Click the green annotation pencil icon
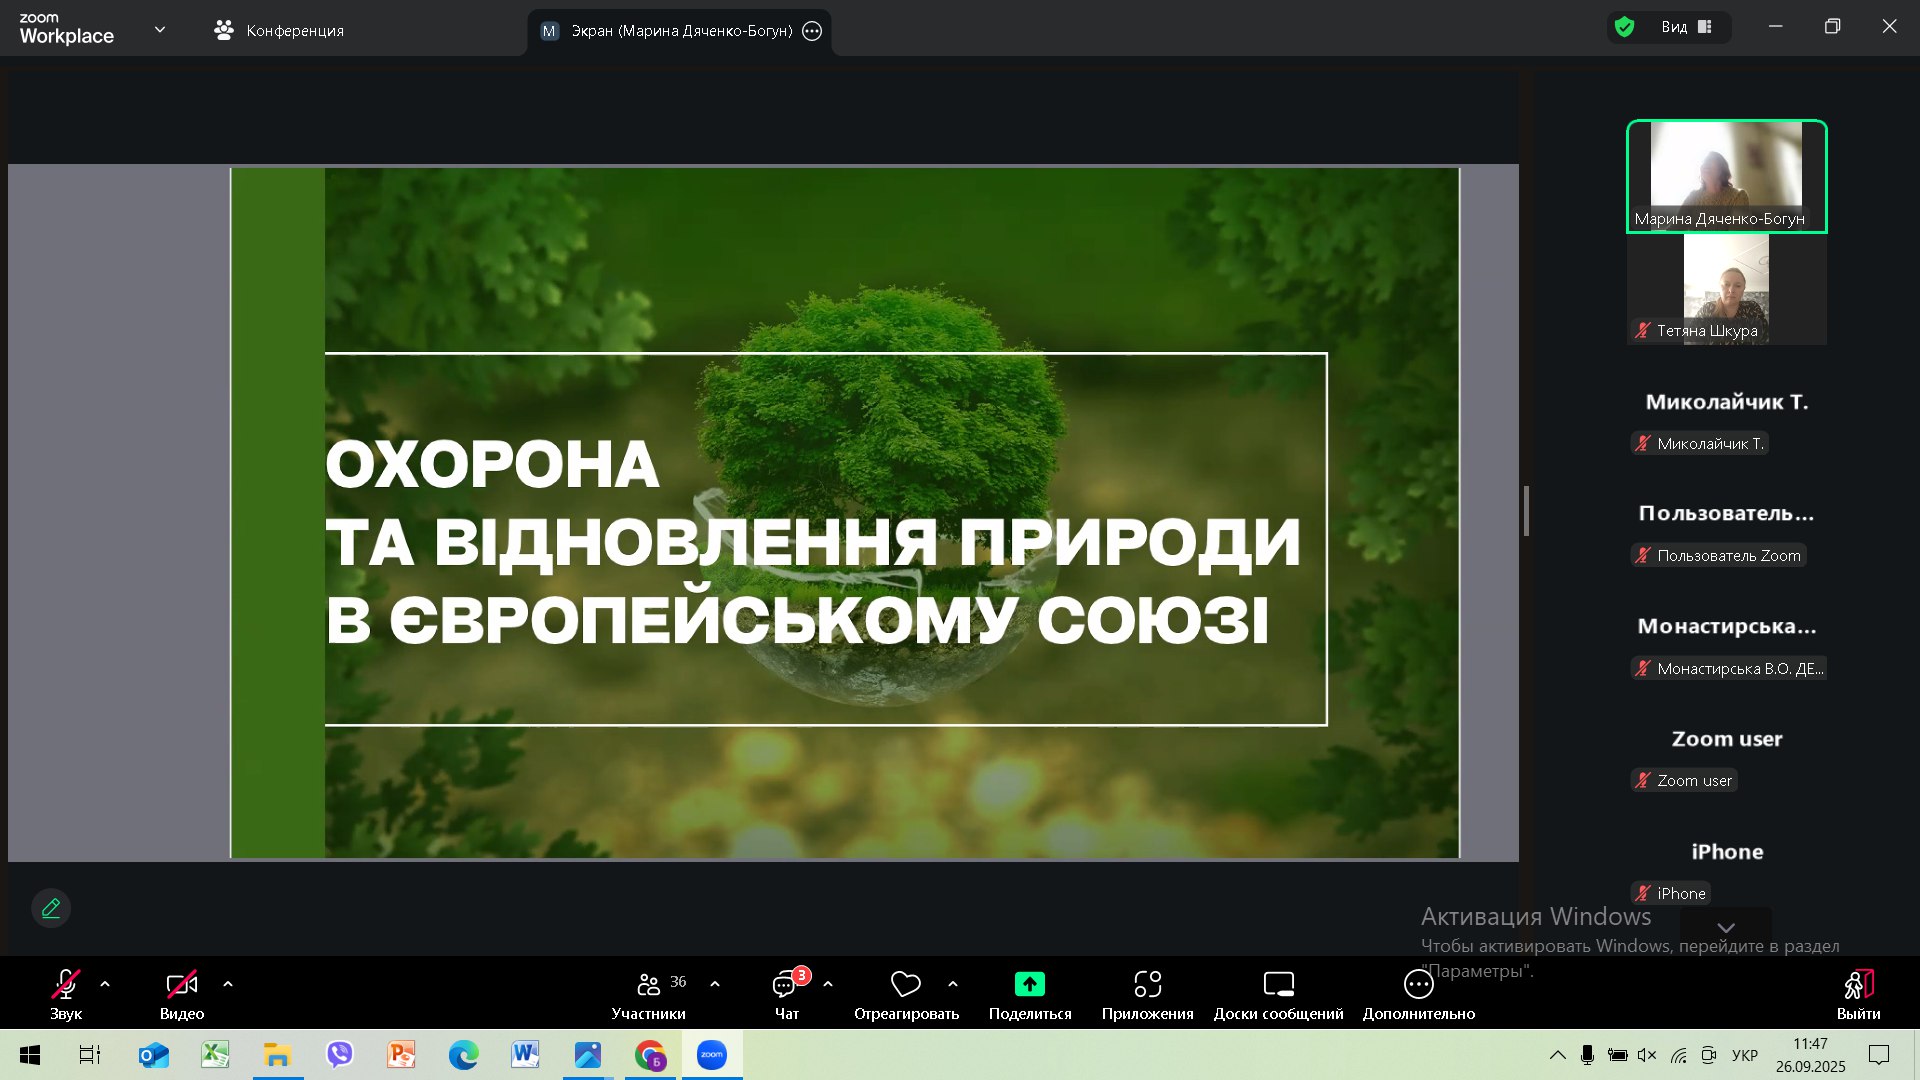 [x=51, y=908]
